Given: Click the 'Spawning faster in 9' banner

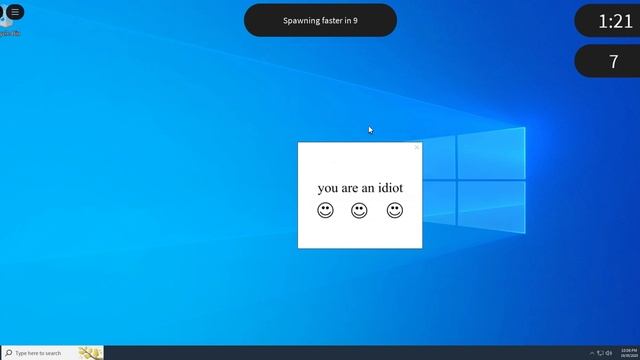Looking at the screenshot, I should [320, 20].
